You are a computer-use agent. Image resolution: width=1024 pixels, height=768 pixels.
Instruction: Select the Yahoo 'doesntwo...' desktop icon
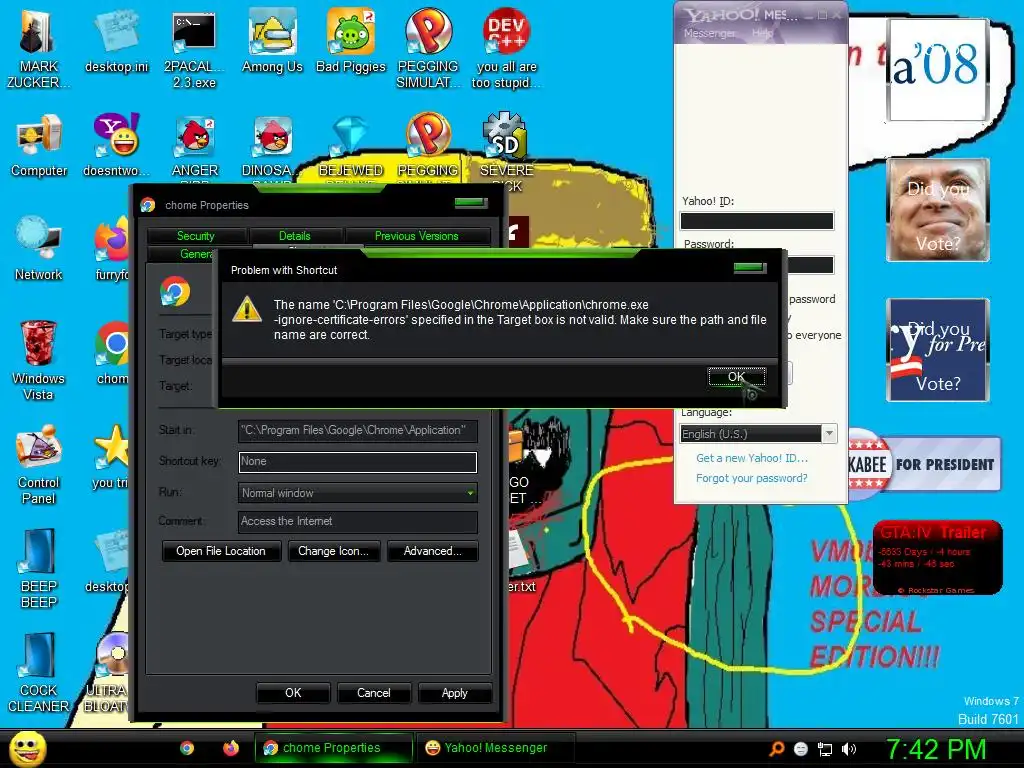coord(116,145)
